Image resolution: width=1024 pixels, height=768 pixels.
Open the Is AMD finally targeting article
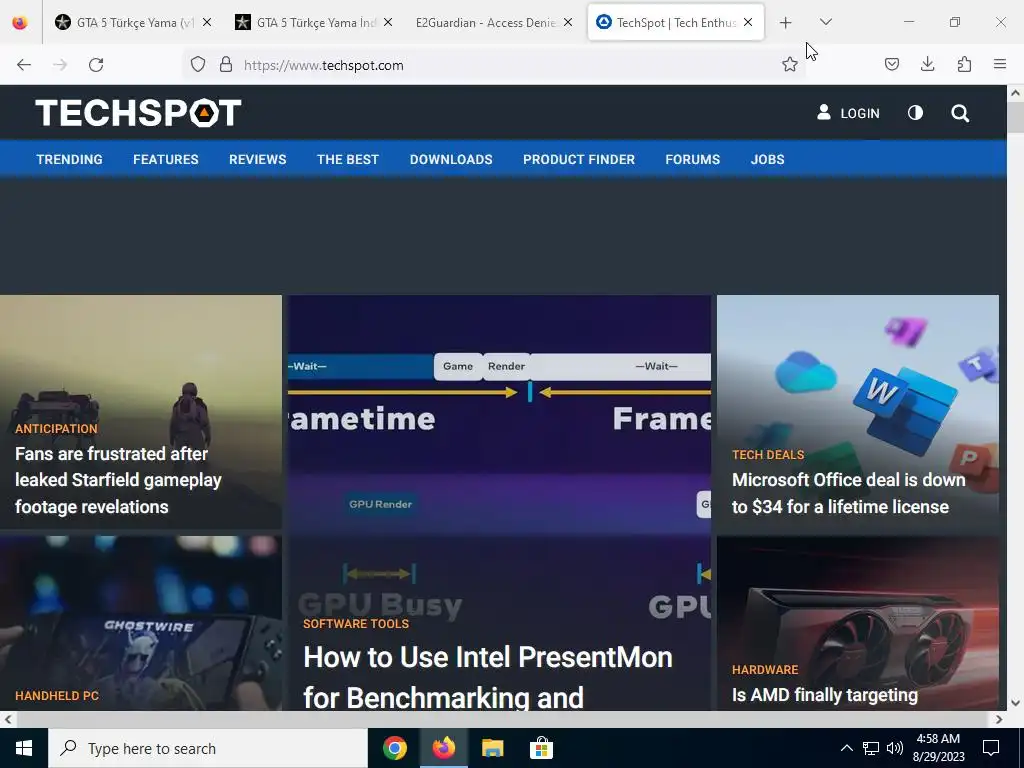[825, 695]
